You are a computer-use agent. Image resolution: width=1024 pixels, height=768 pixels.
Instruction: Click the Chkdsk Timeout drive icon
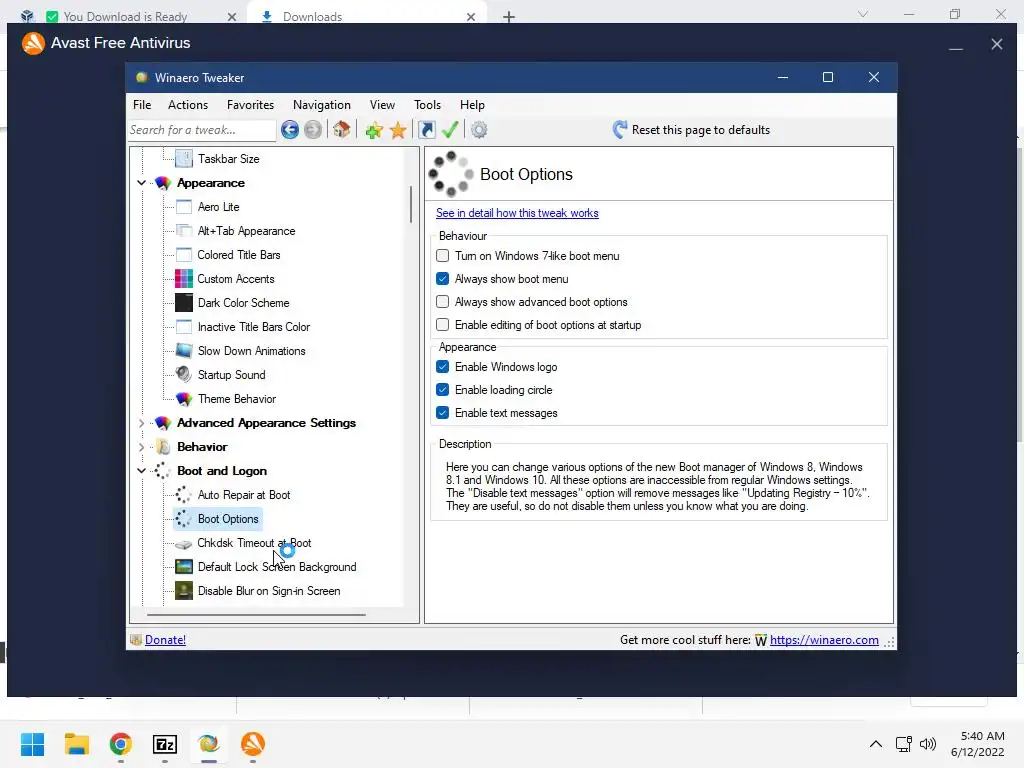[x=184, y=543]
